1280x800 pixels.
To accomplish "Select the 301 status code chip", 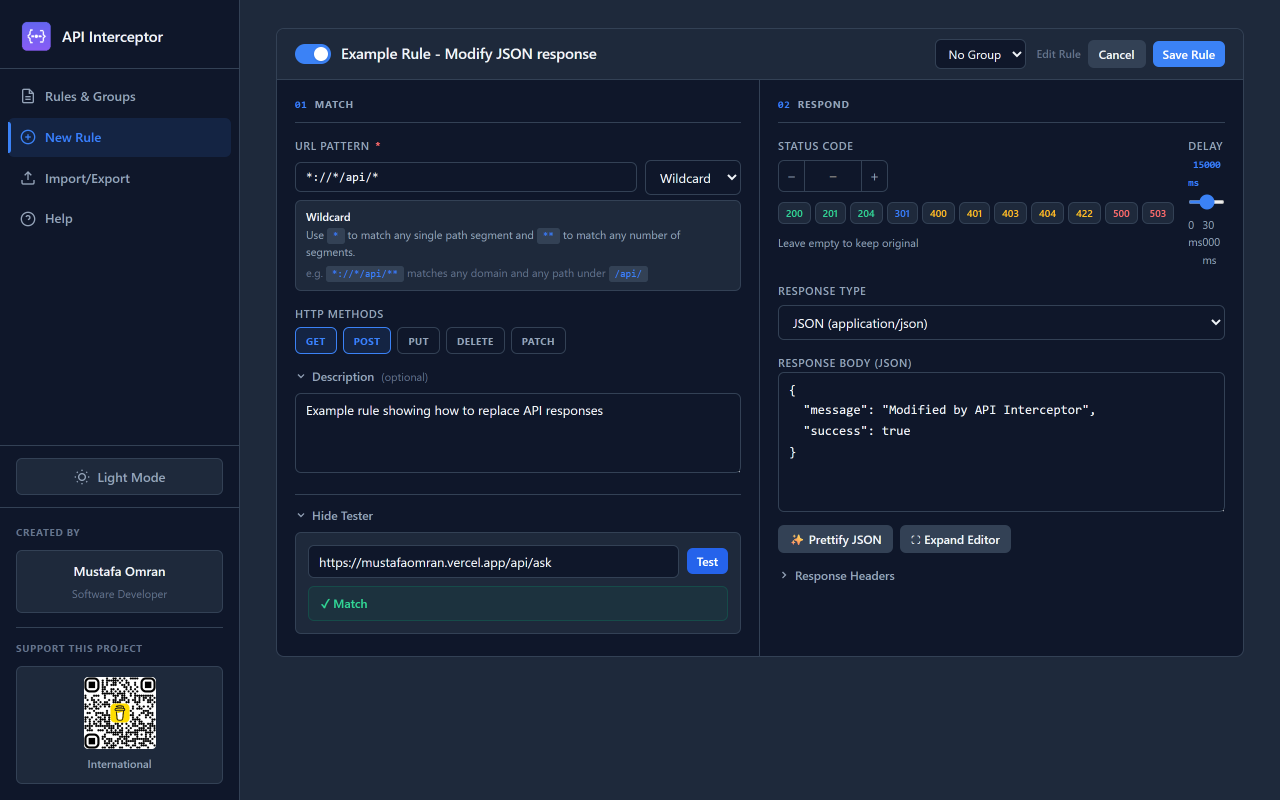I will (x=902, y=213).
